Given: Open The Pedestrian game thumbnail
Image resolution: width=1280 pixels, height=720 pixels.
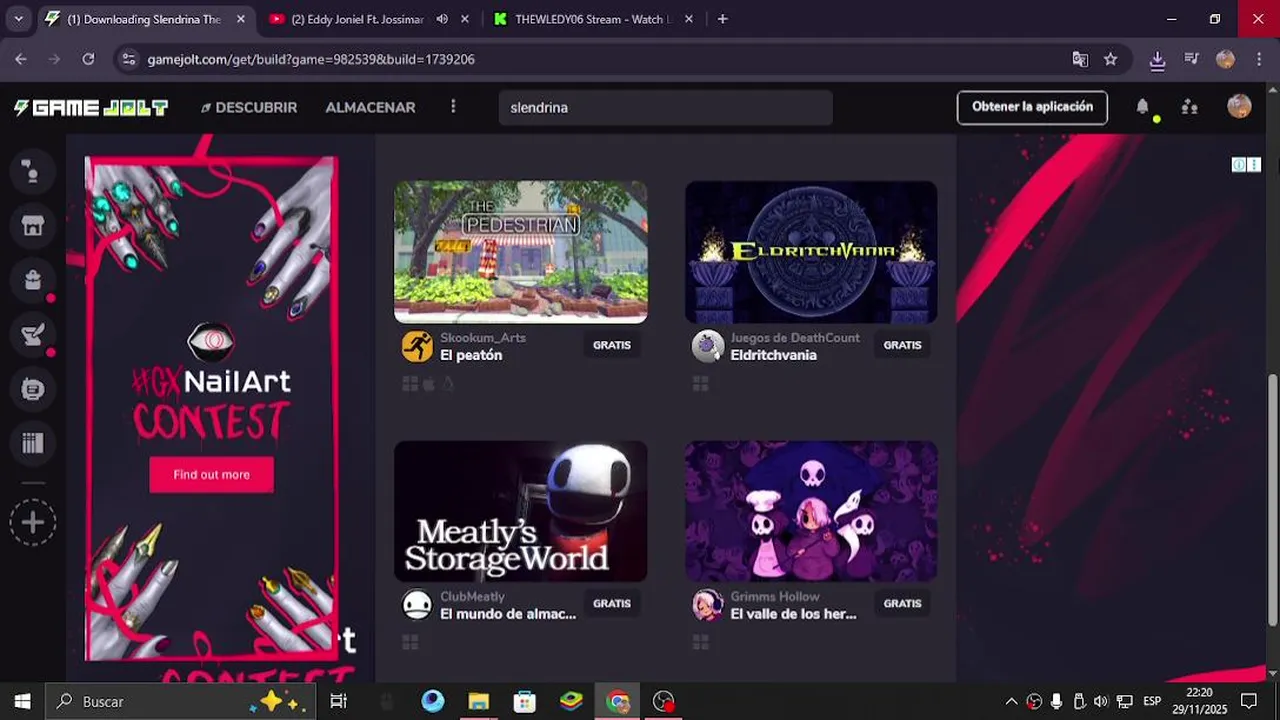Looking at the screenshot, I should point(520,252).
